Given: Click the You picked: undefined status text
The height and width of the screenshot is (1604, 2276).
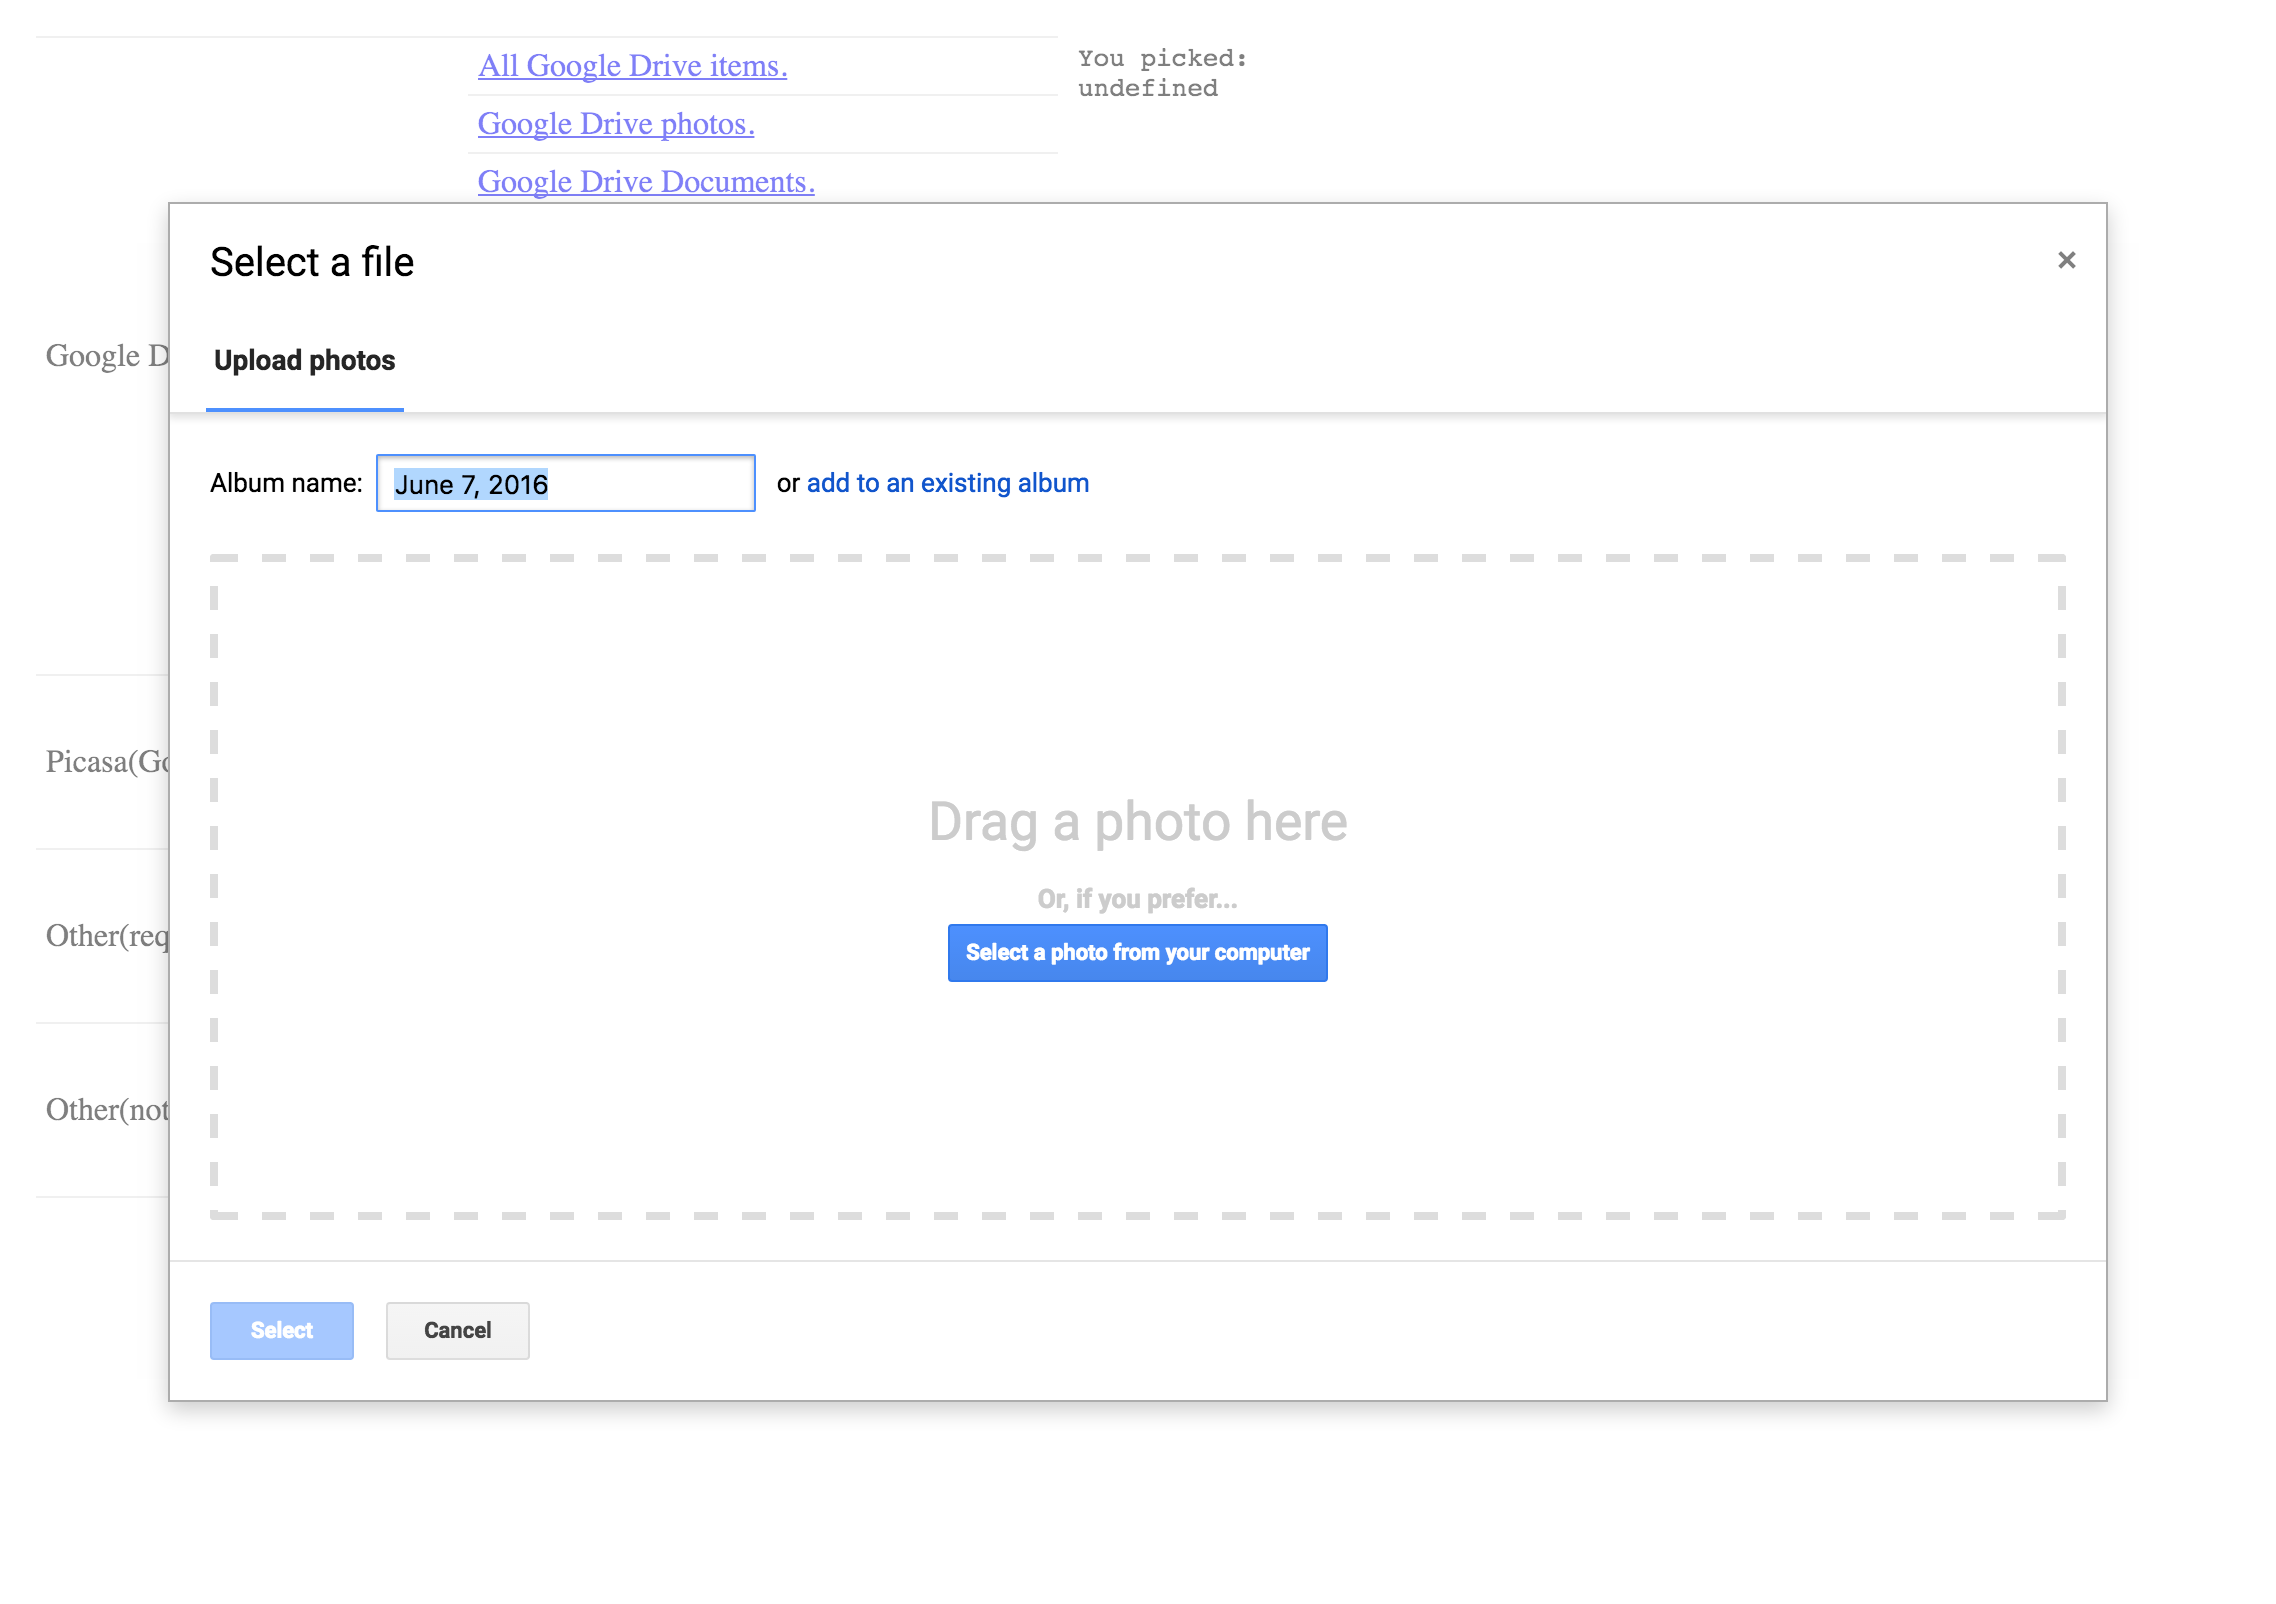Looking at the screenshot, I should click(x=1162, y=73).
